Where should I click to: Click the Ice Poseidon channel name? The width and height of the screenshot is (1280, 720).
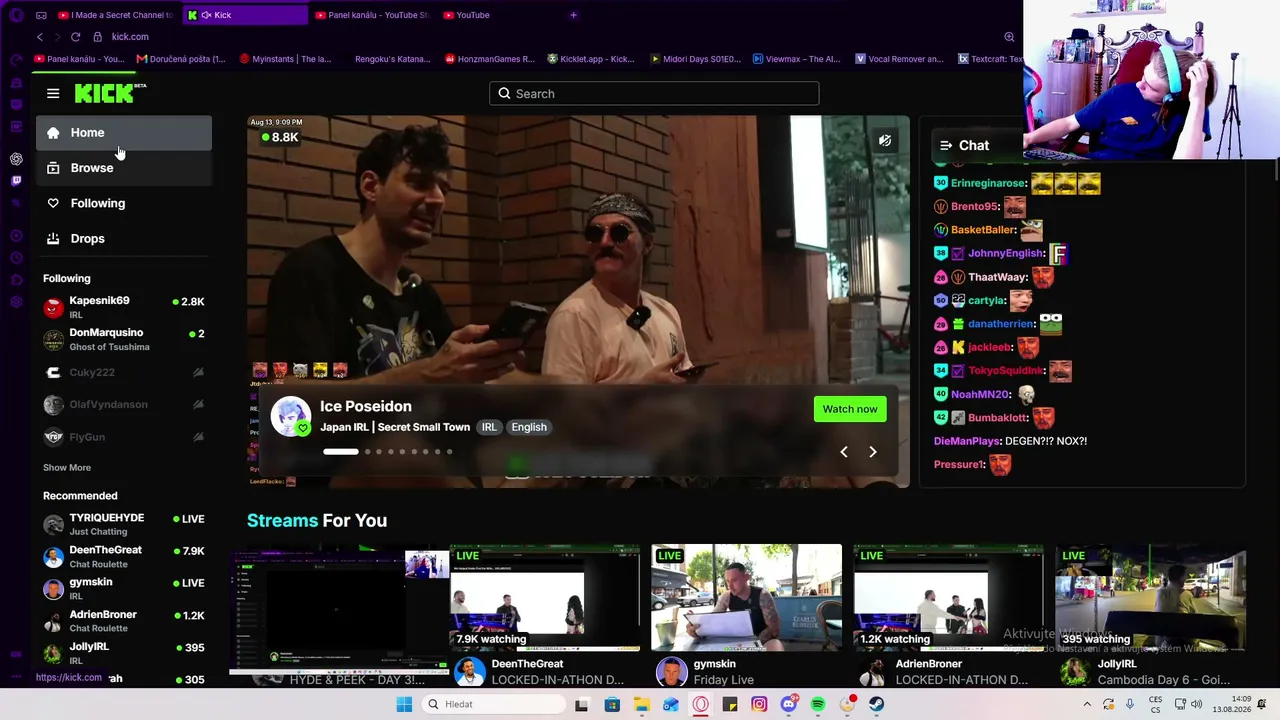pos(366,406)
